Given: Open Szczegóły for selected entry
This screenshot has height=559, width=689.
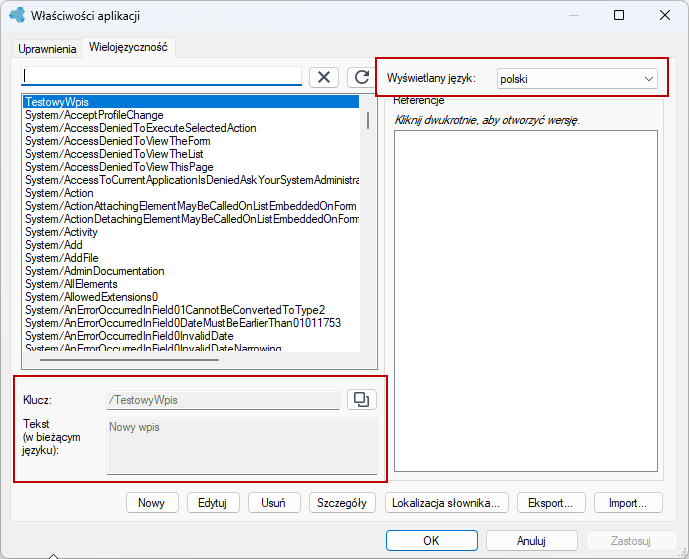Looking at the screenshot, I should [342, 503].
